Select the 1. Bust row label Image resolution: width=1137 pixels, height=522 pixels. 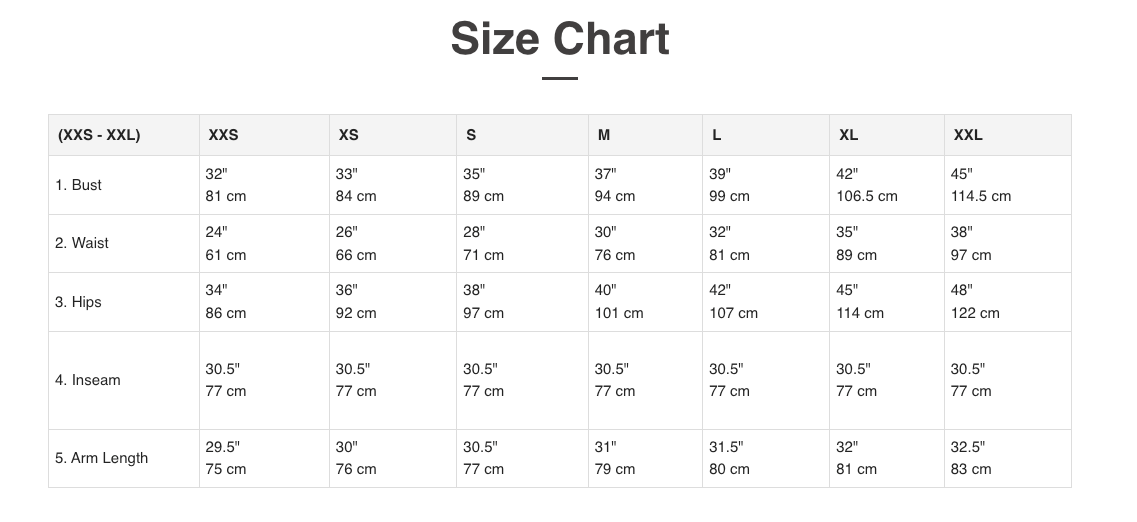[79, 185]
